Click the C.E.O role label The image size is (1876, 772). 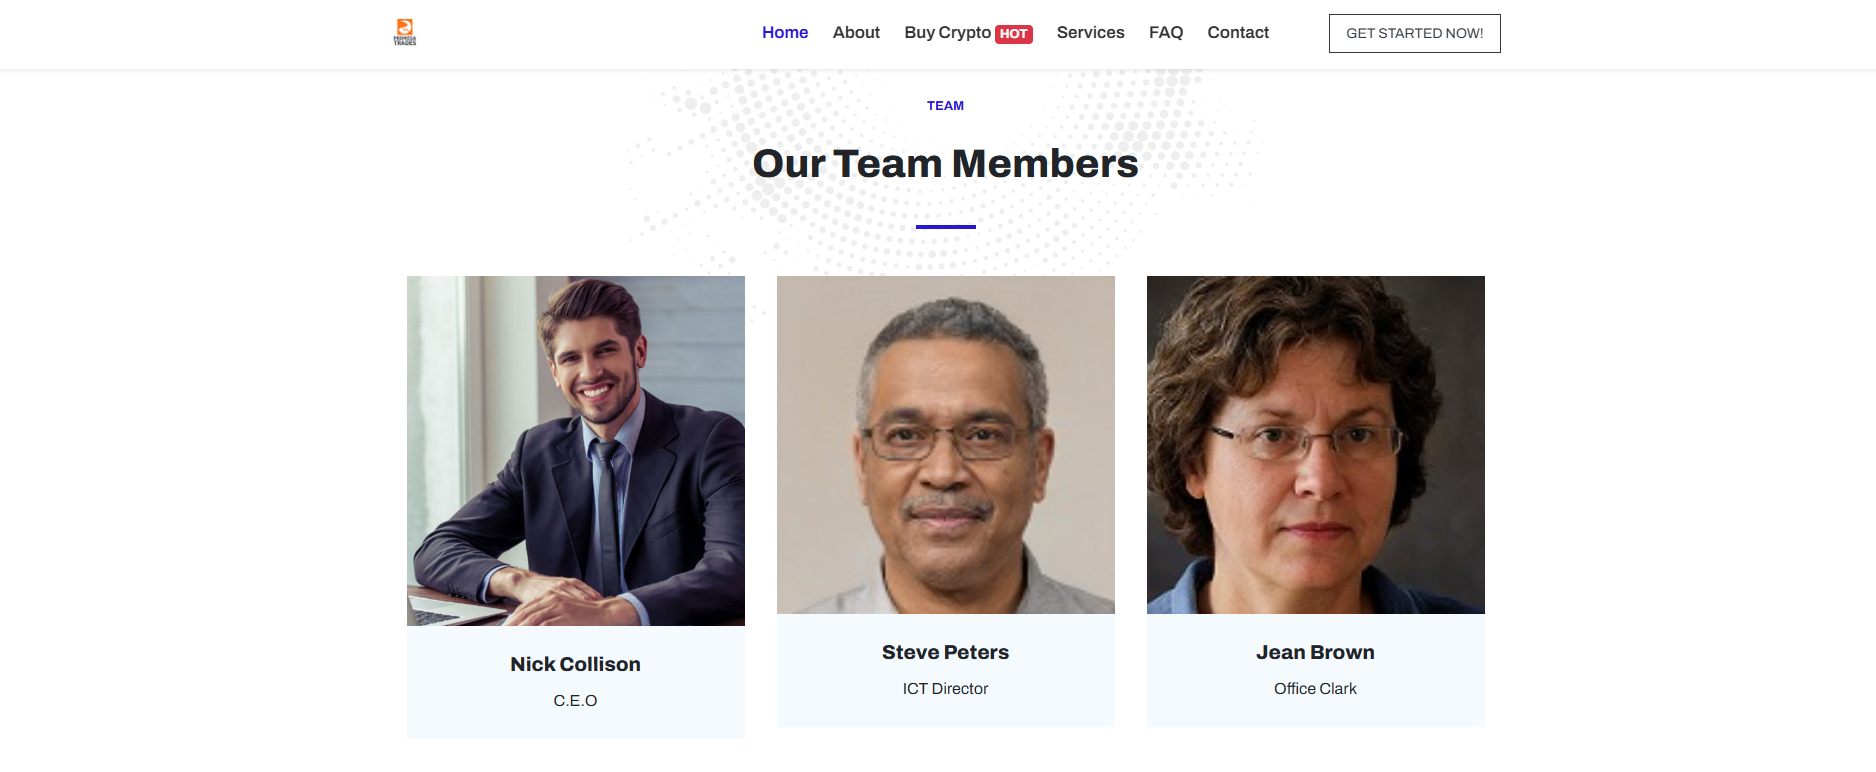tap(576, 701)
